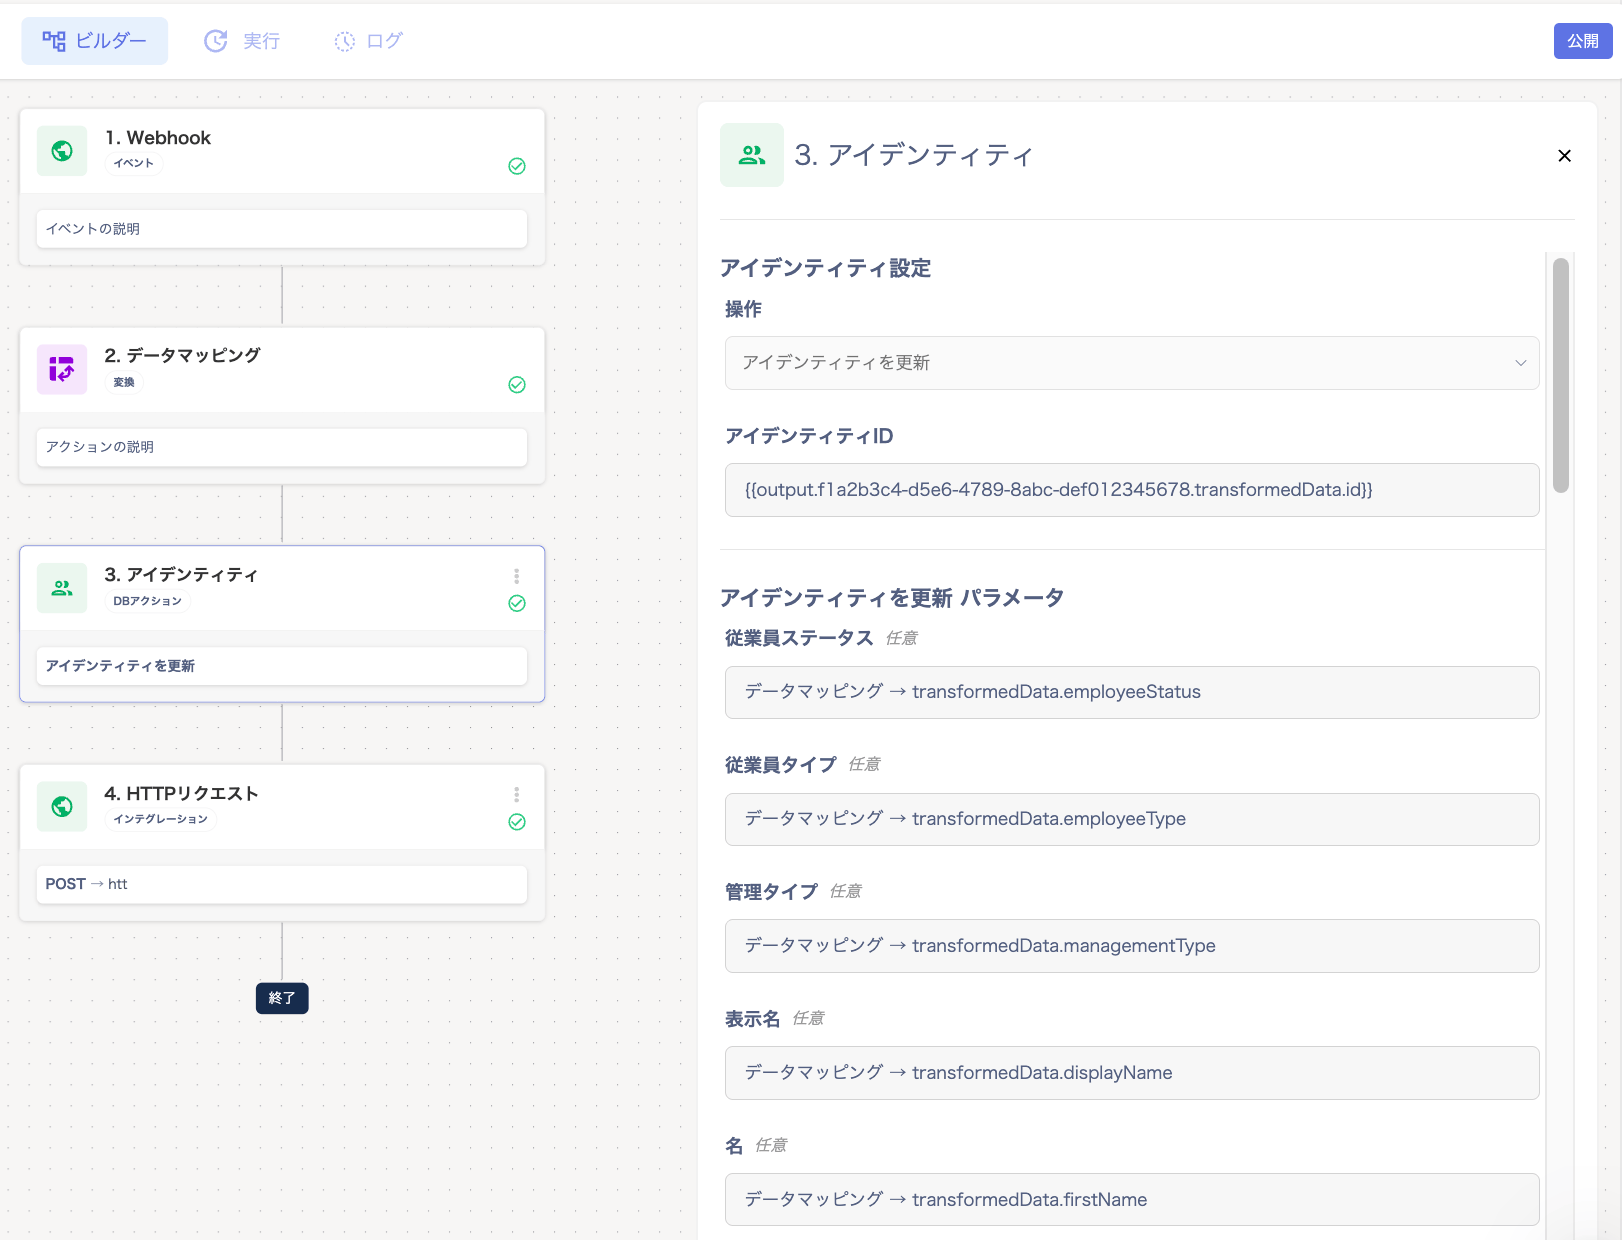1622x1240 pixels.
Task: Click the HTTPリクエスト globe icon
Action: click(x=62, y=807)
